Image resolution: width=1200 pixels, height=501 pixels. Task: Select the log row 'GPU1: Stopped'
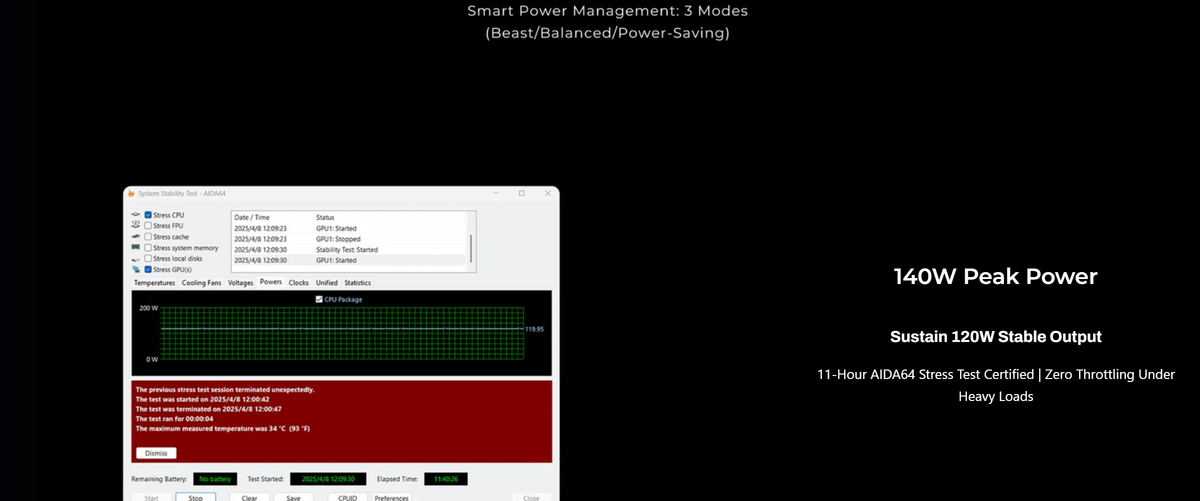coord(350,239)
